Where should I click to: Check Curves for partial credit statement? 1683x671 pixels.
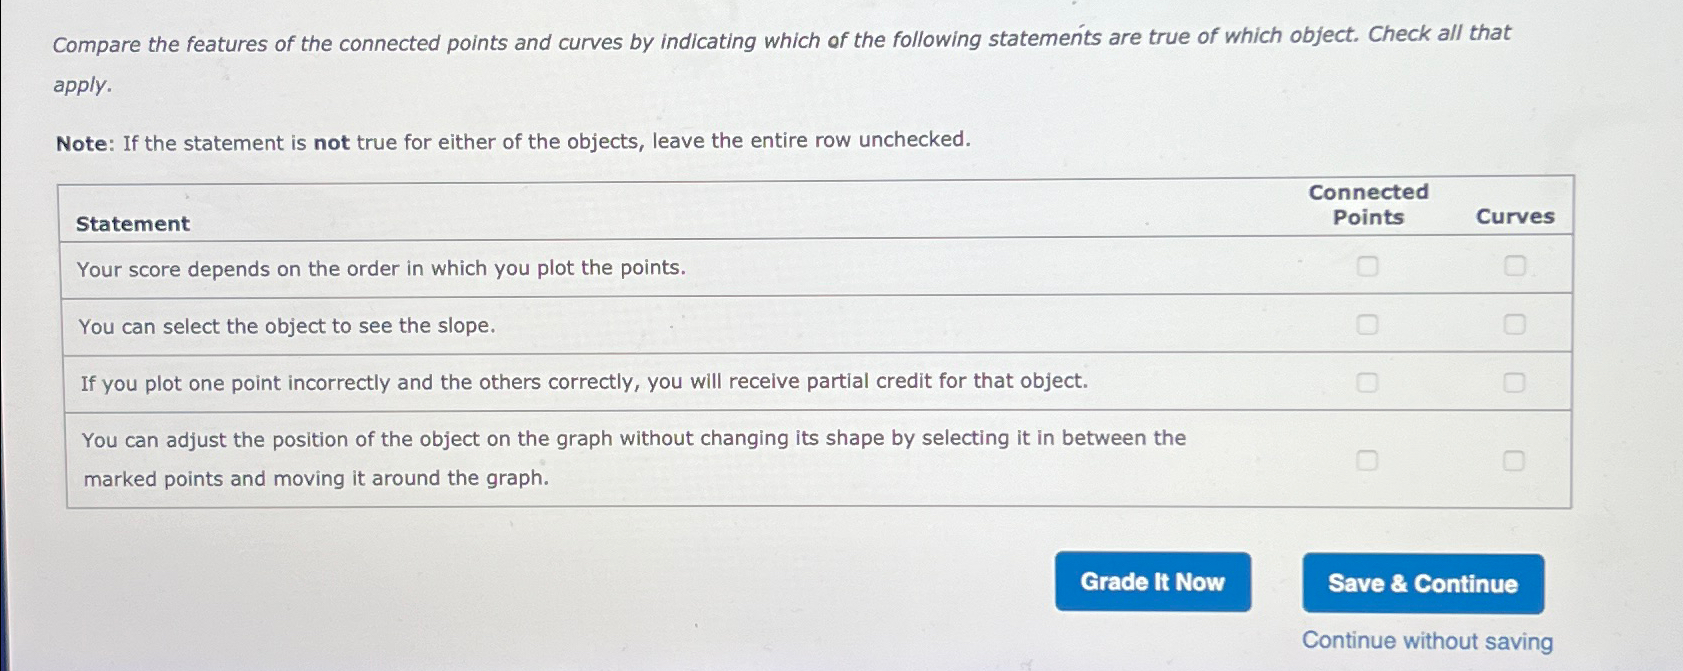1515,381
